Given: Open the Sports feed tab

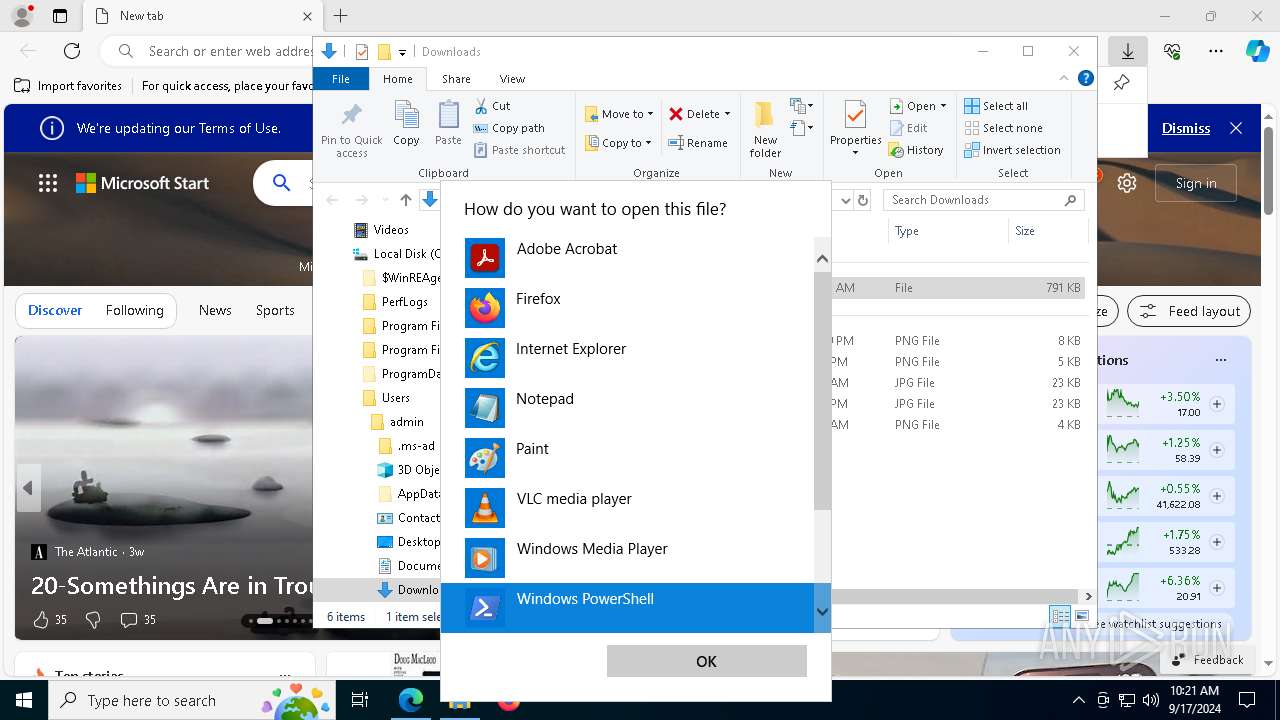Looking at the screenshot, I should [275, 310].
